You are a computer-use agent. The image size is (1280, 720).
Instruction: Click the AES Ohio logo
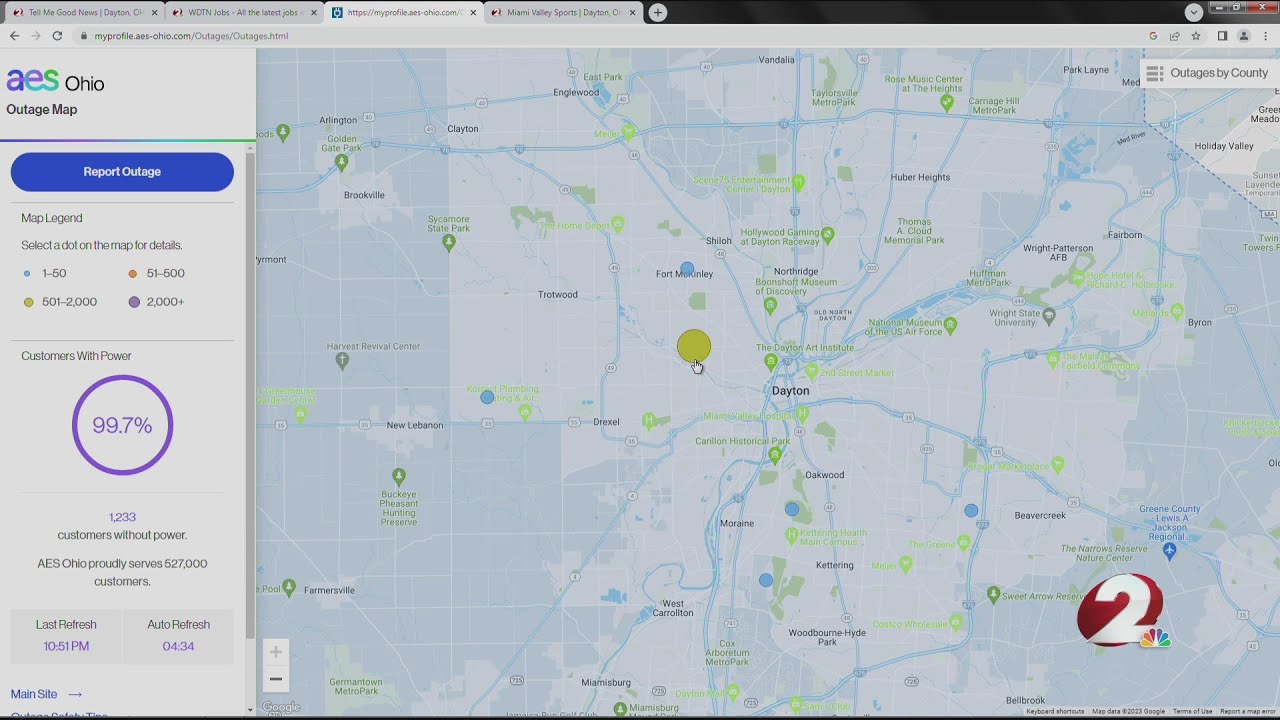(55, 82)
